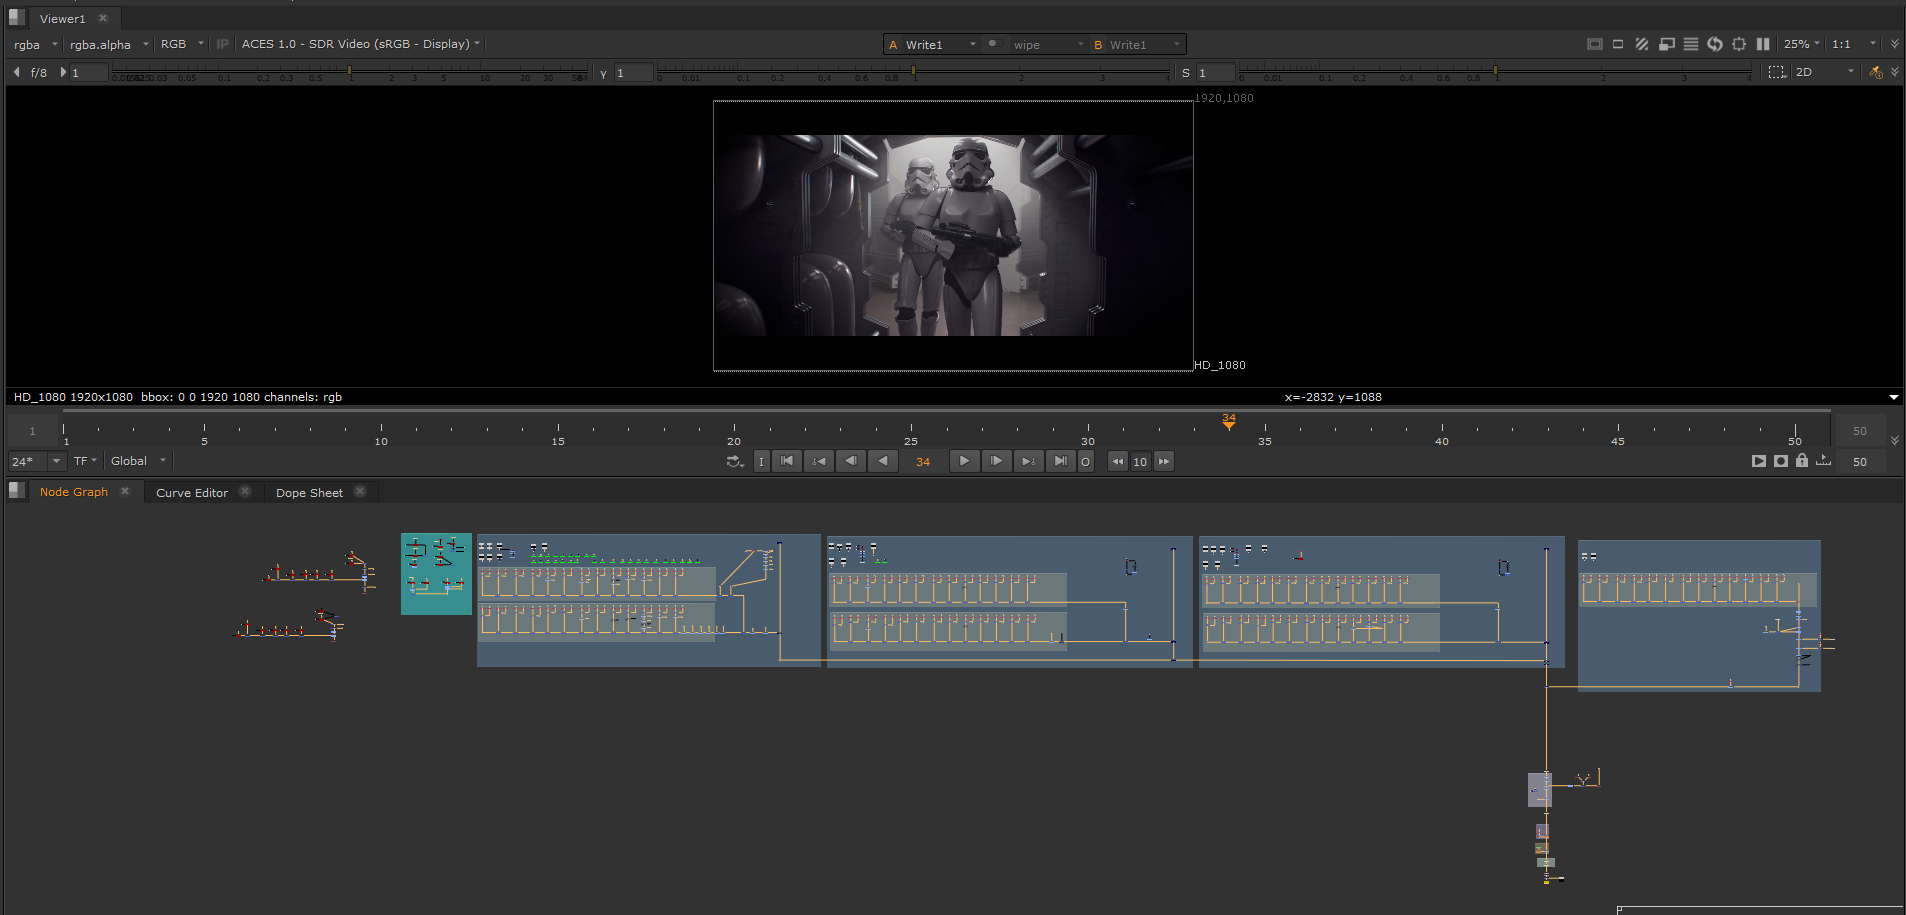
Task: Toggle the timeline frame range lock
Action: click(1802, 461)
